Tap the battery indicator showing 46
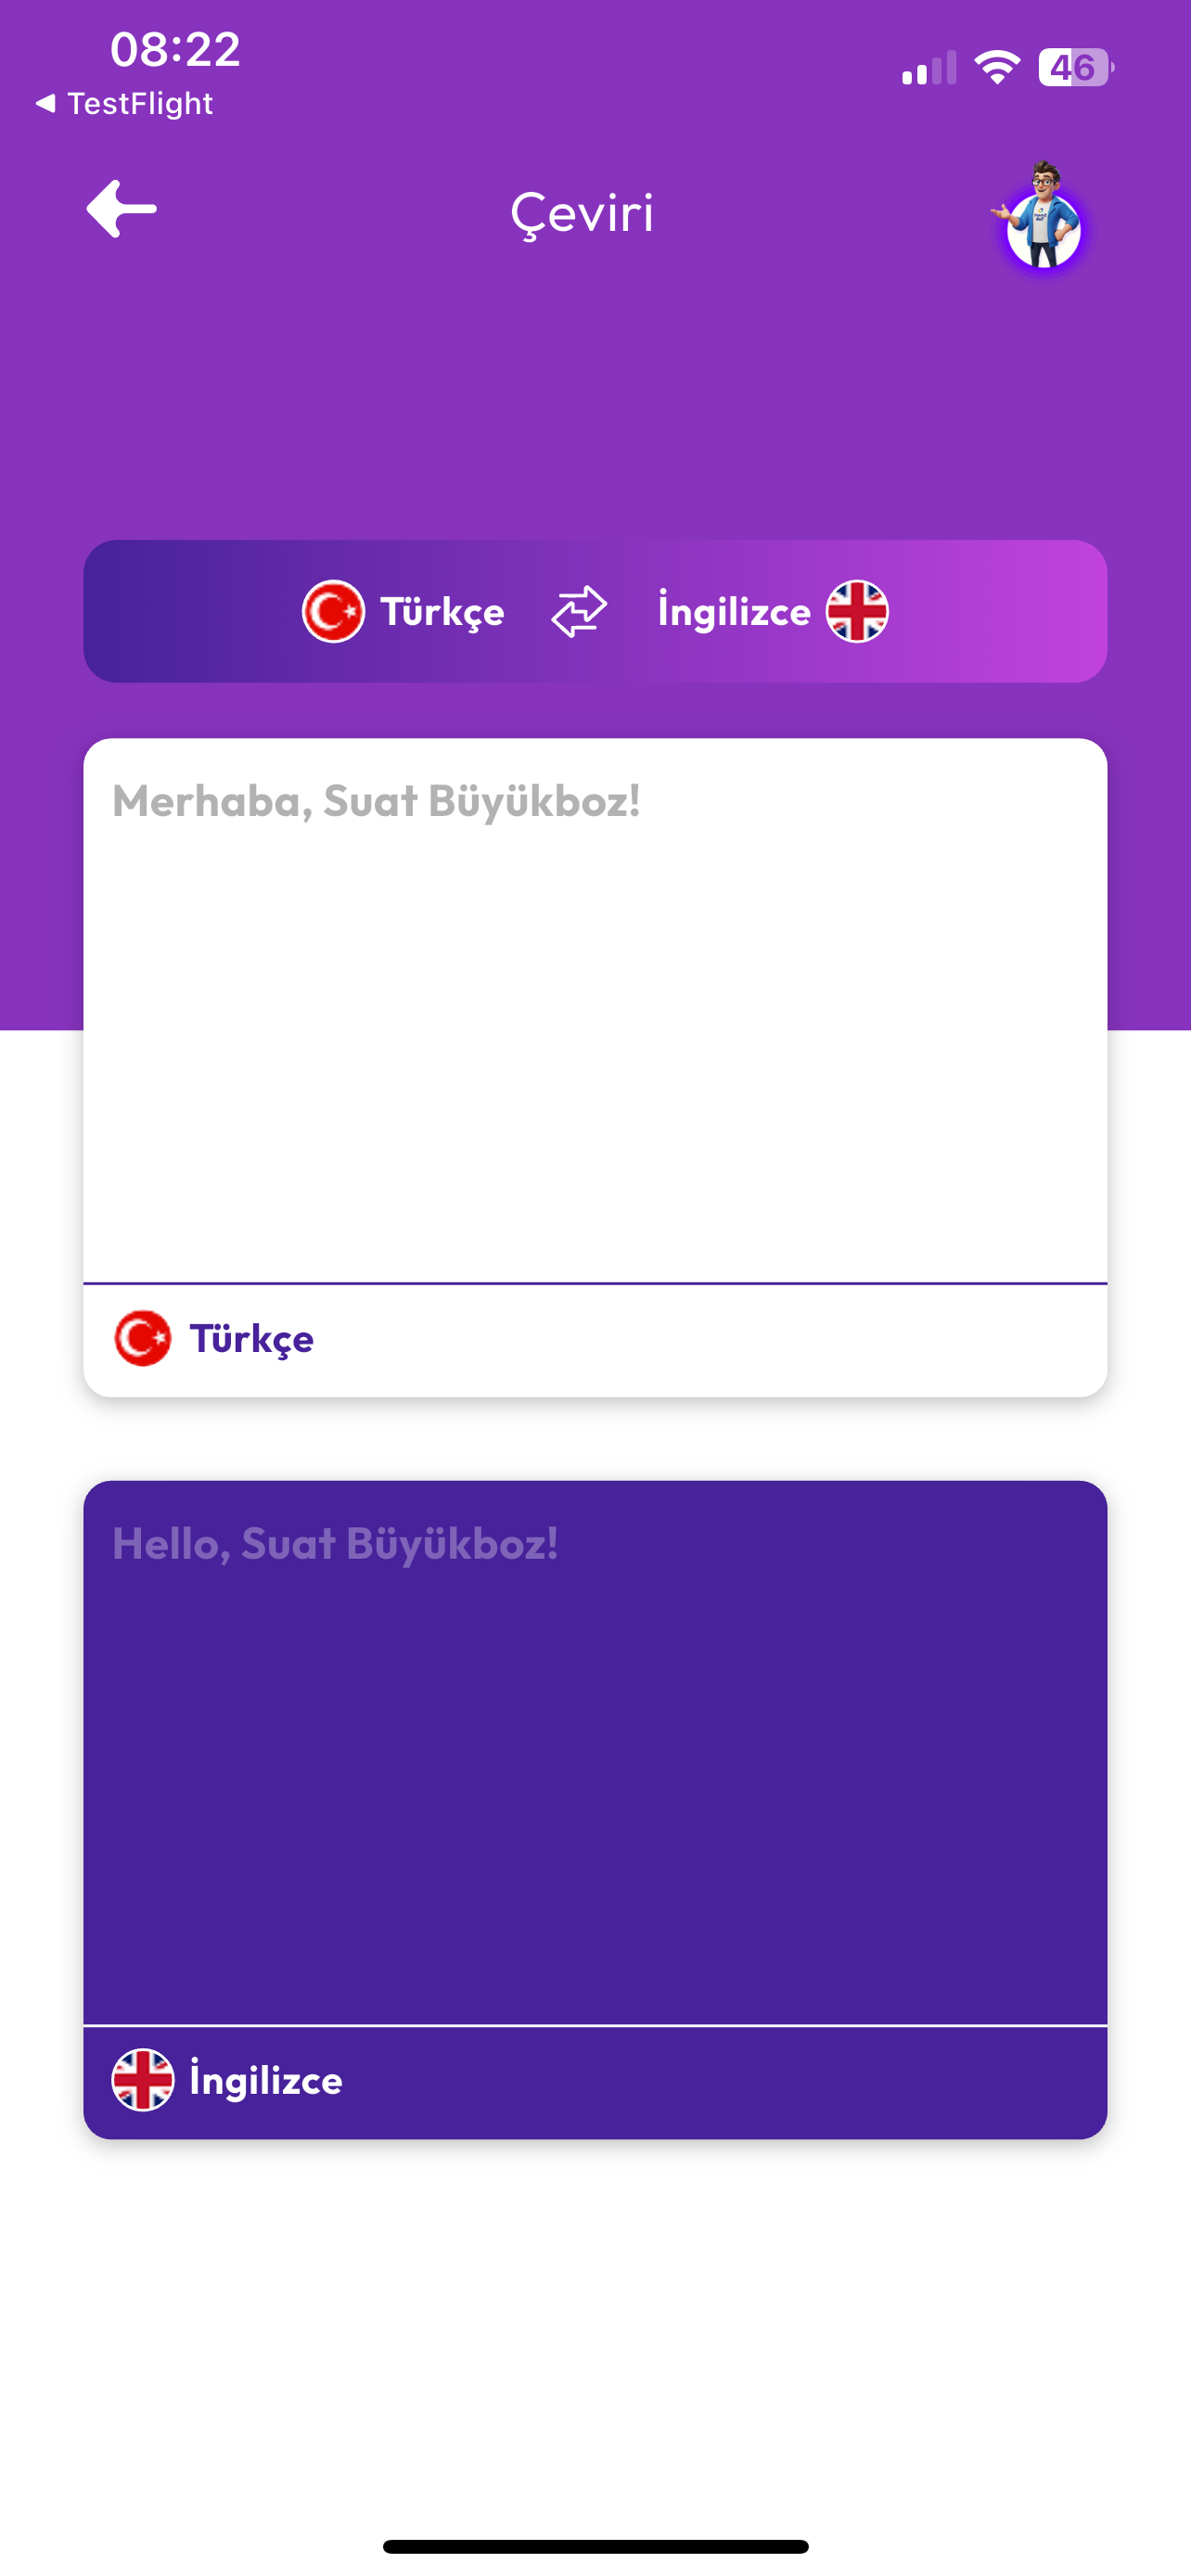The height and width of the screenshot is (2576, 1191). [x=1075, y=68]
